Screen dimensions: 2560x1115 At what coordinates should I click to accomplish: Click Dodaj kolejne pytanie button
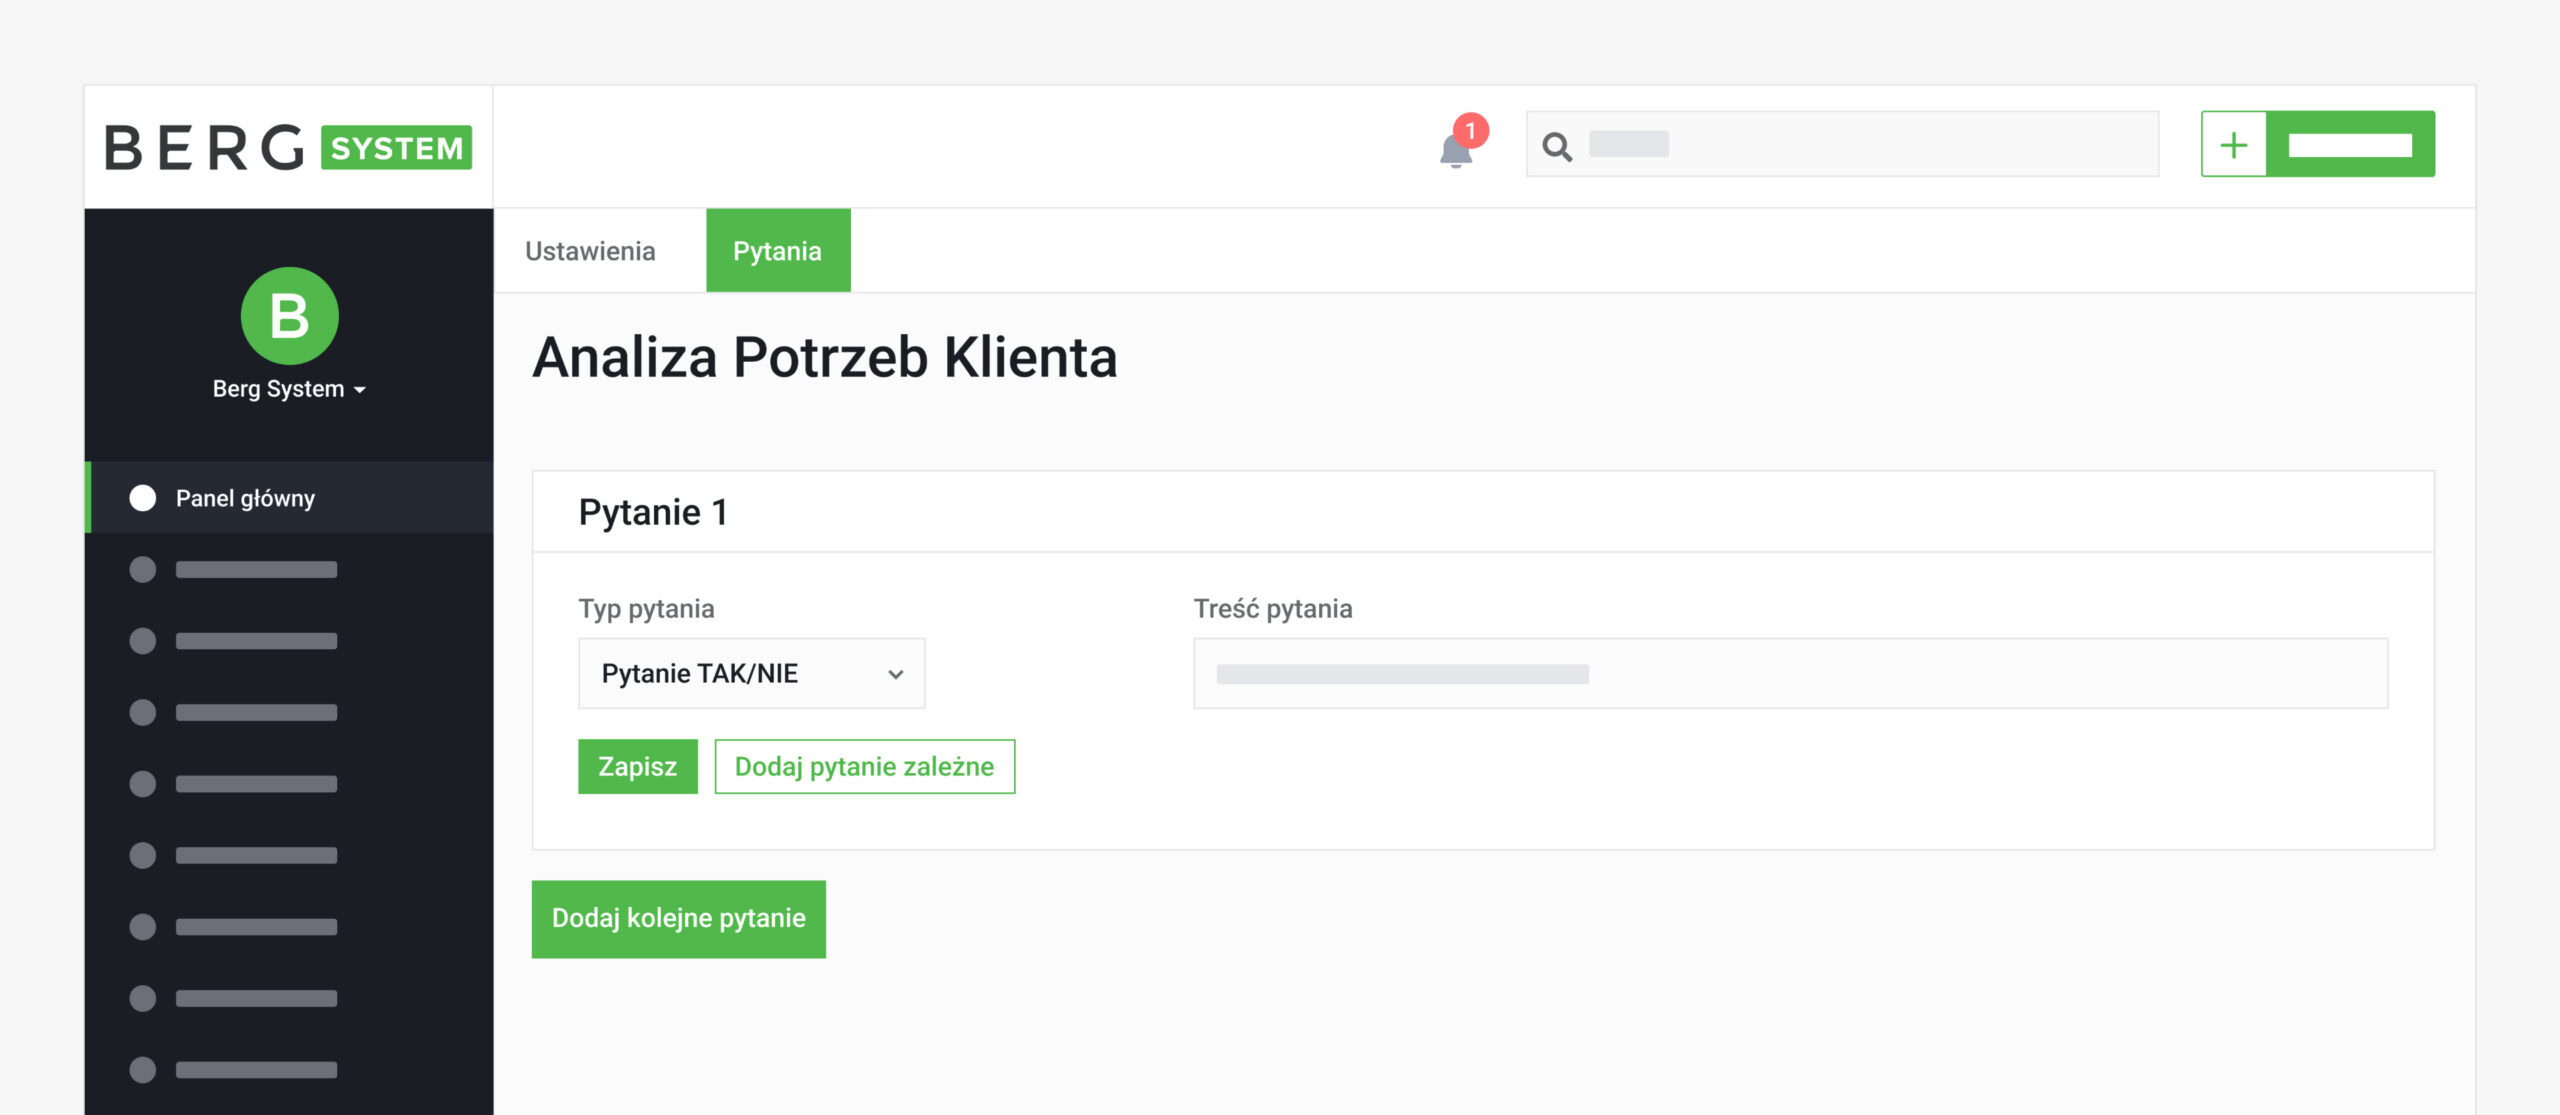tap(679, 918)
